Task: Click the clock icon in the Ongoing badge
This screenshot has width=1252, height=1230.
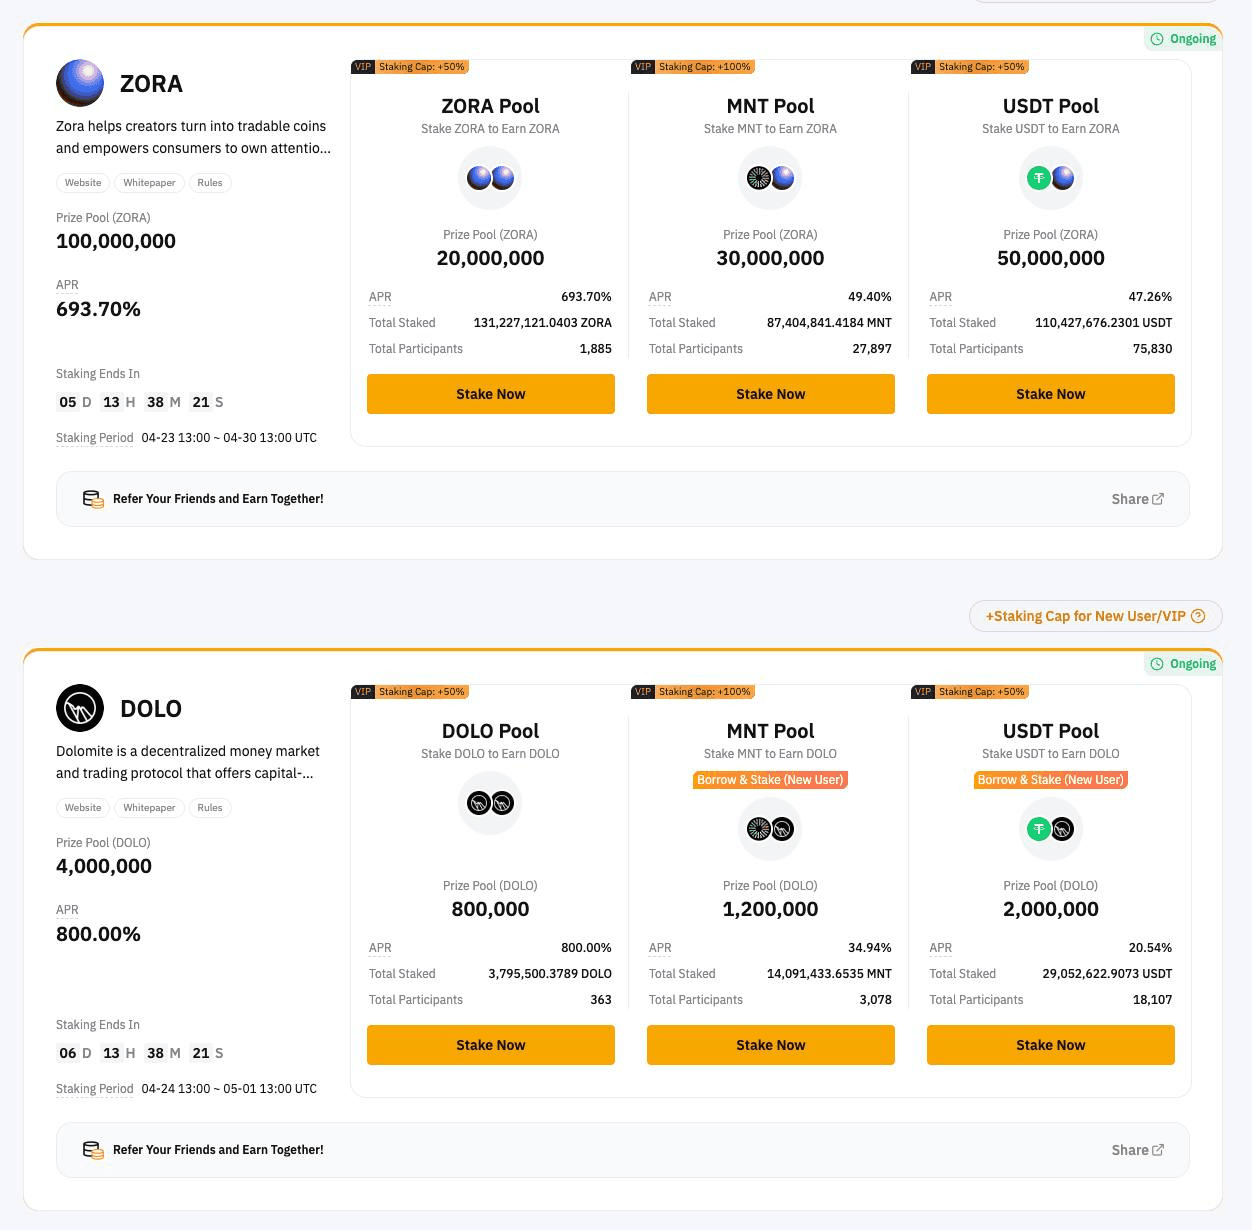Action: click(x=1156, y=38)
